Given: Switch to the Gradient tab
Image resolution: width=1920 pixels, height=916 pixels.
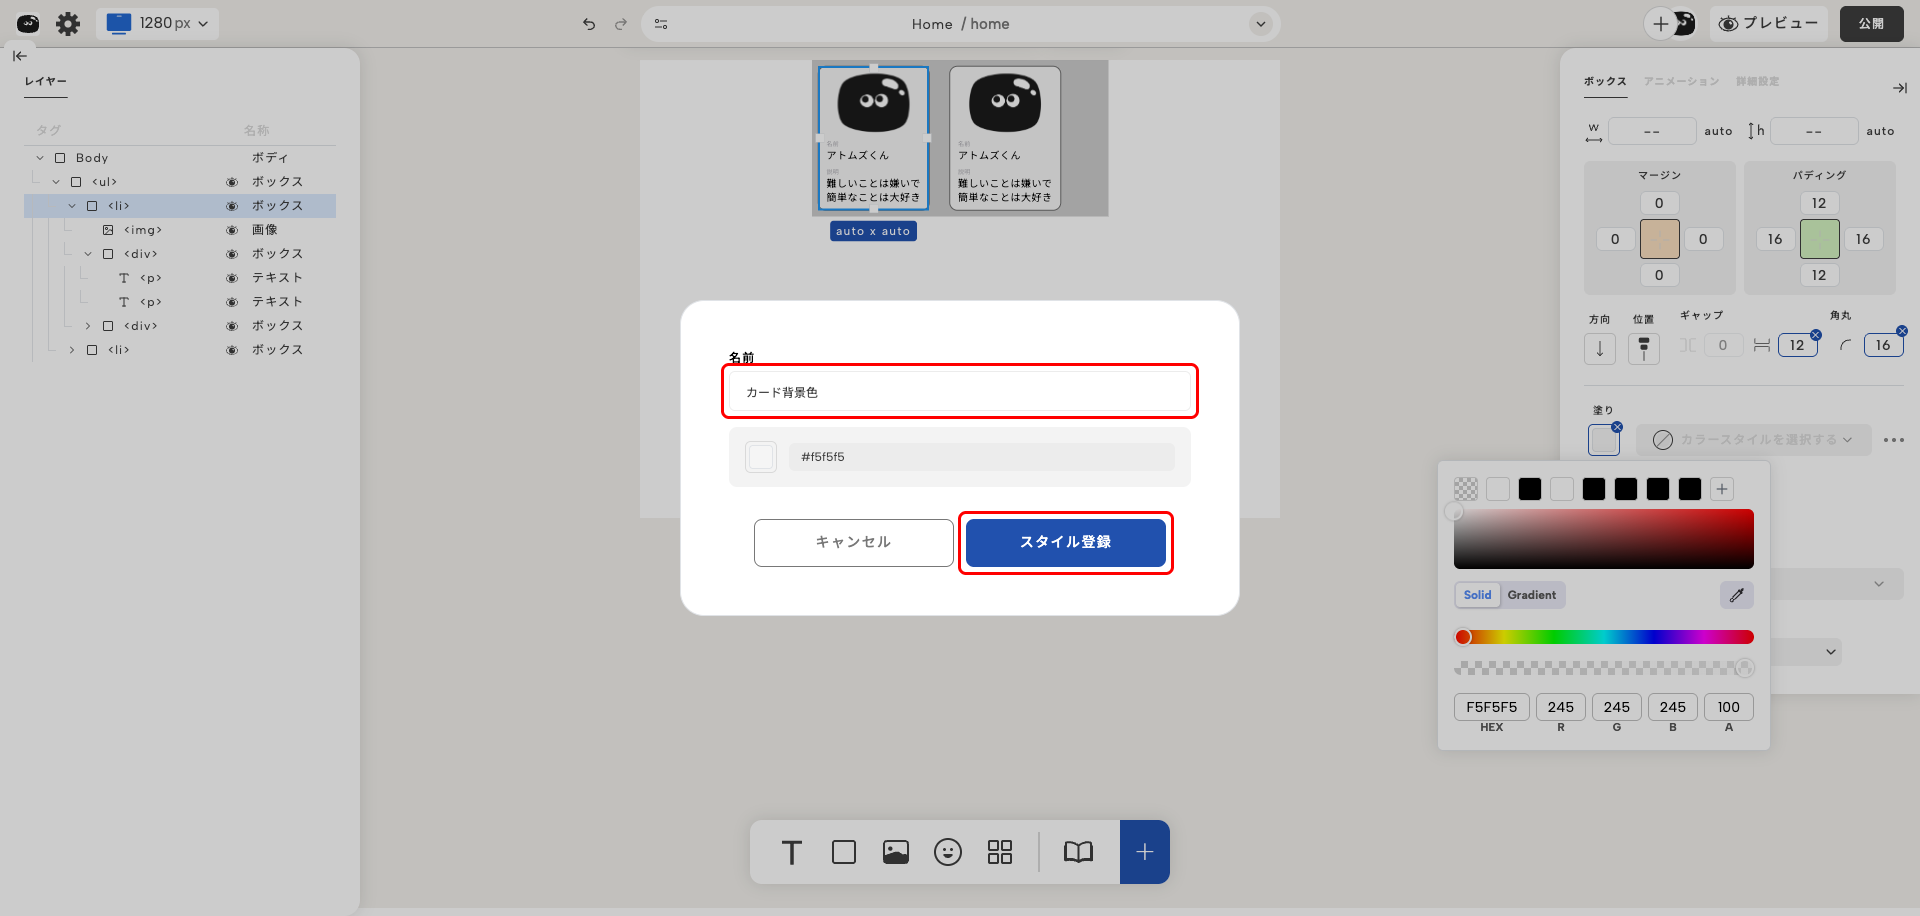Looking at the screenshot, I should (x=1531, y=595).
